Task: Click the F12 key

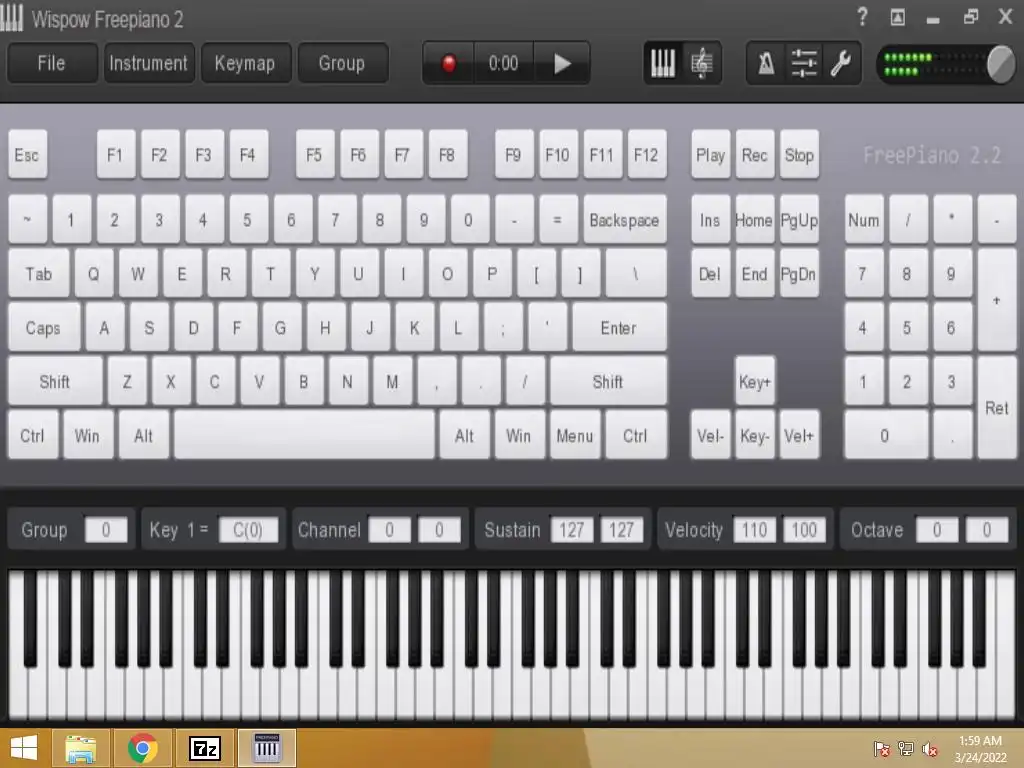Action: [647, 155]
